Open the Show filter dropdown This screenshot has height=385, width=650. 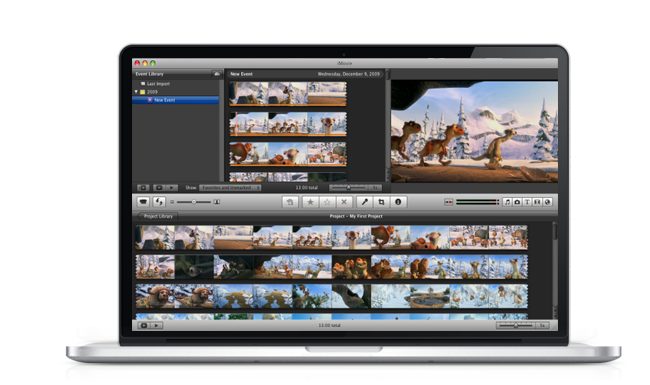coord(230,188)
